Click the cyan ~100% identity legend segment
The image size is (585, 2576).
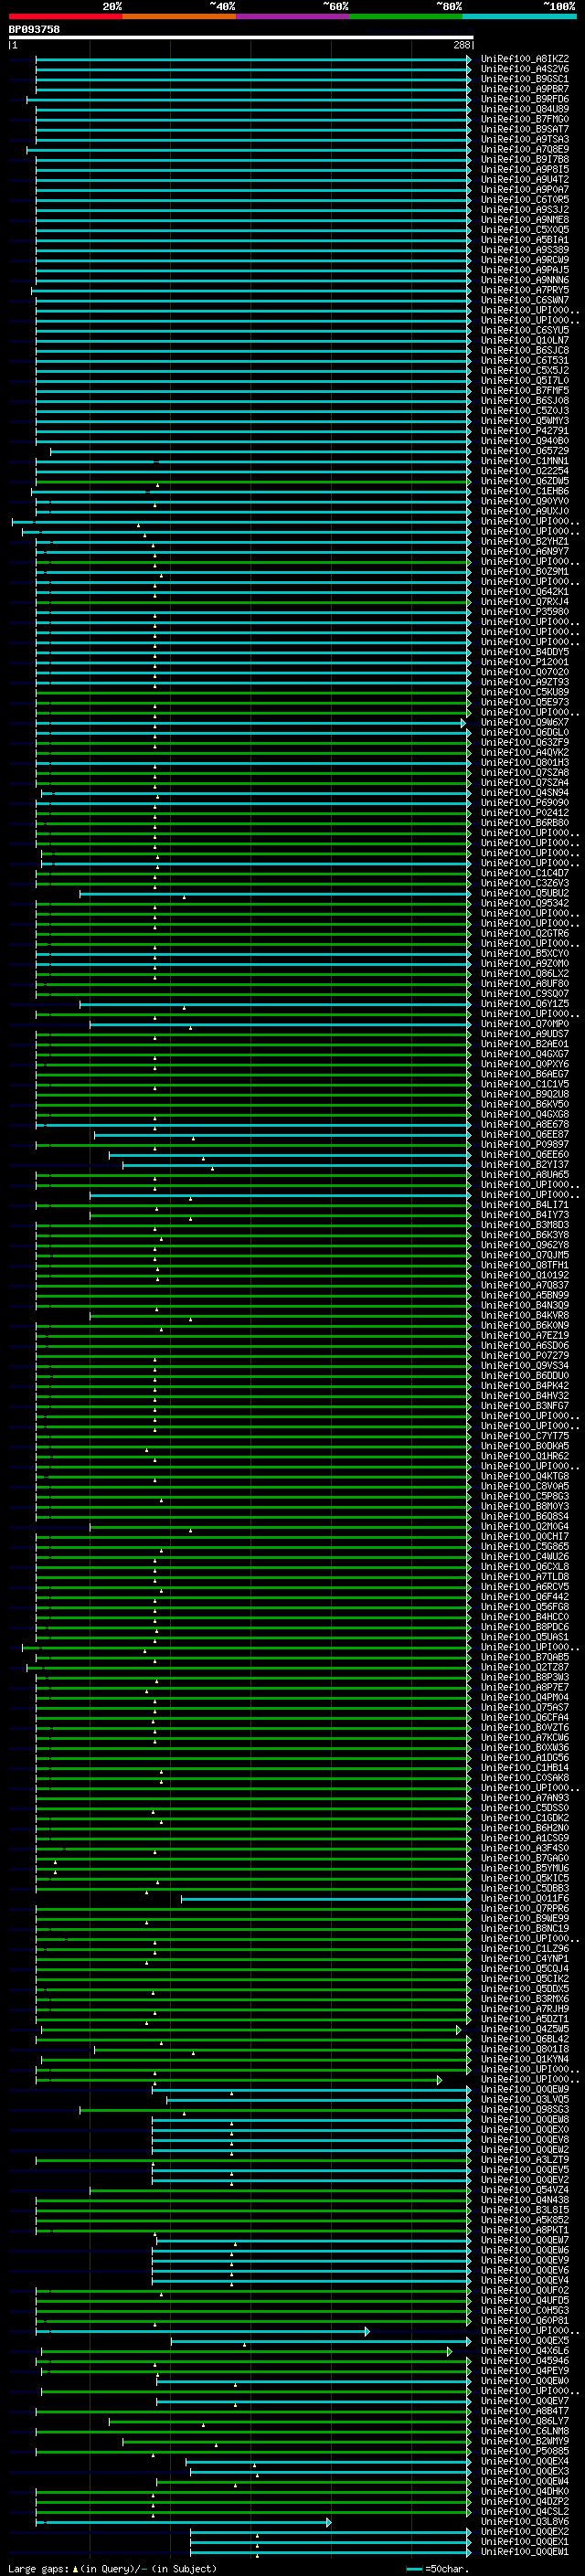point(519,16)
